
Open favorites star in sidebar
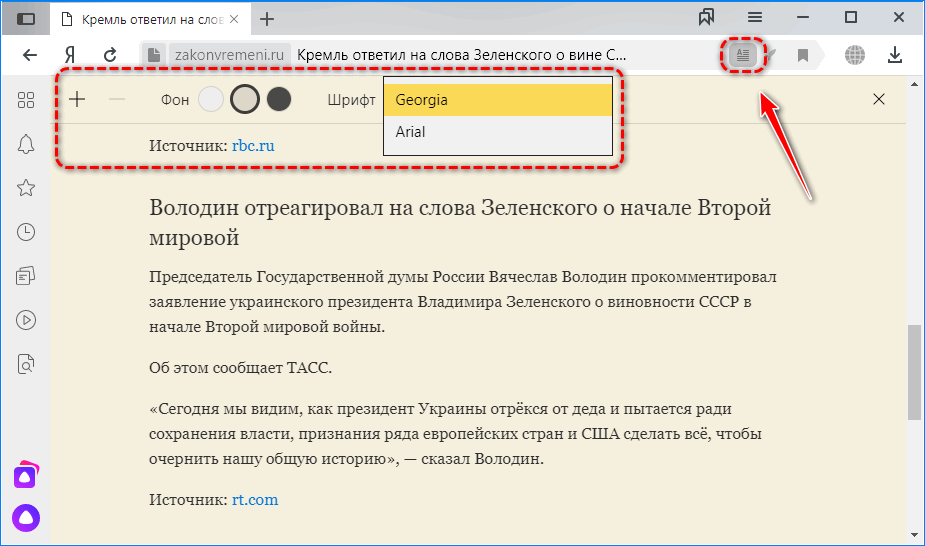[26, 188]
